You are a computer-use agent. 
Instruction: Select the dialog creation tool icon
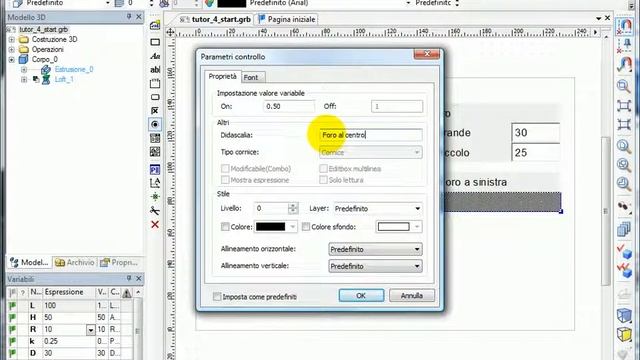(155, 25)
